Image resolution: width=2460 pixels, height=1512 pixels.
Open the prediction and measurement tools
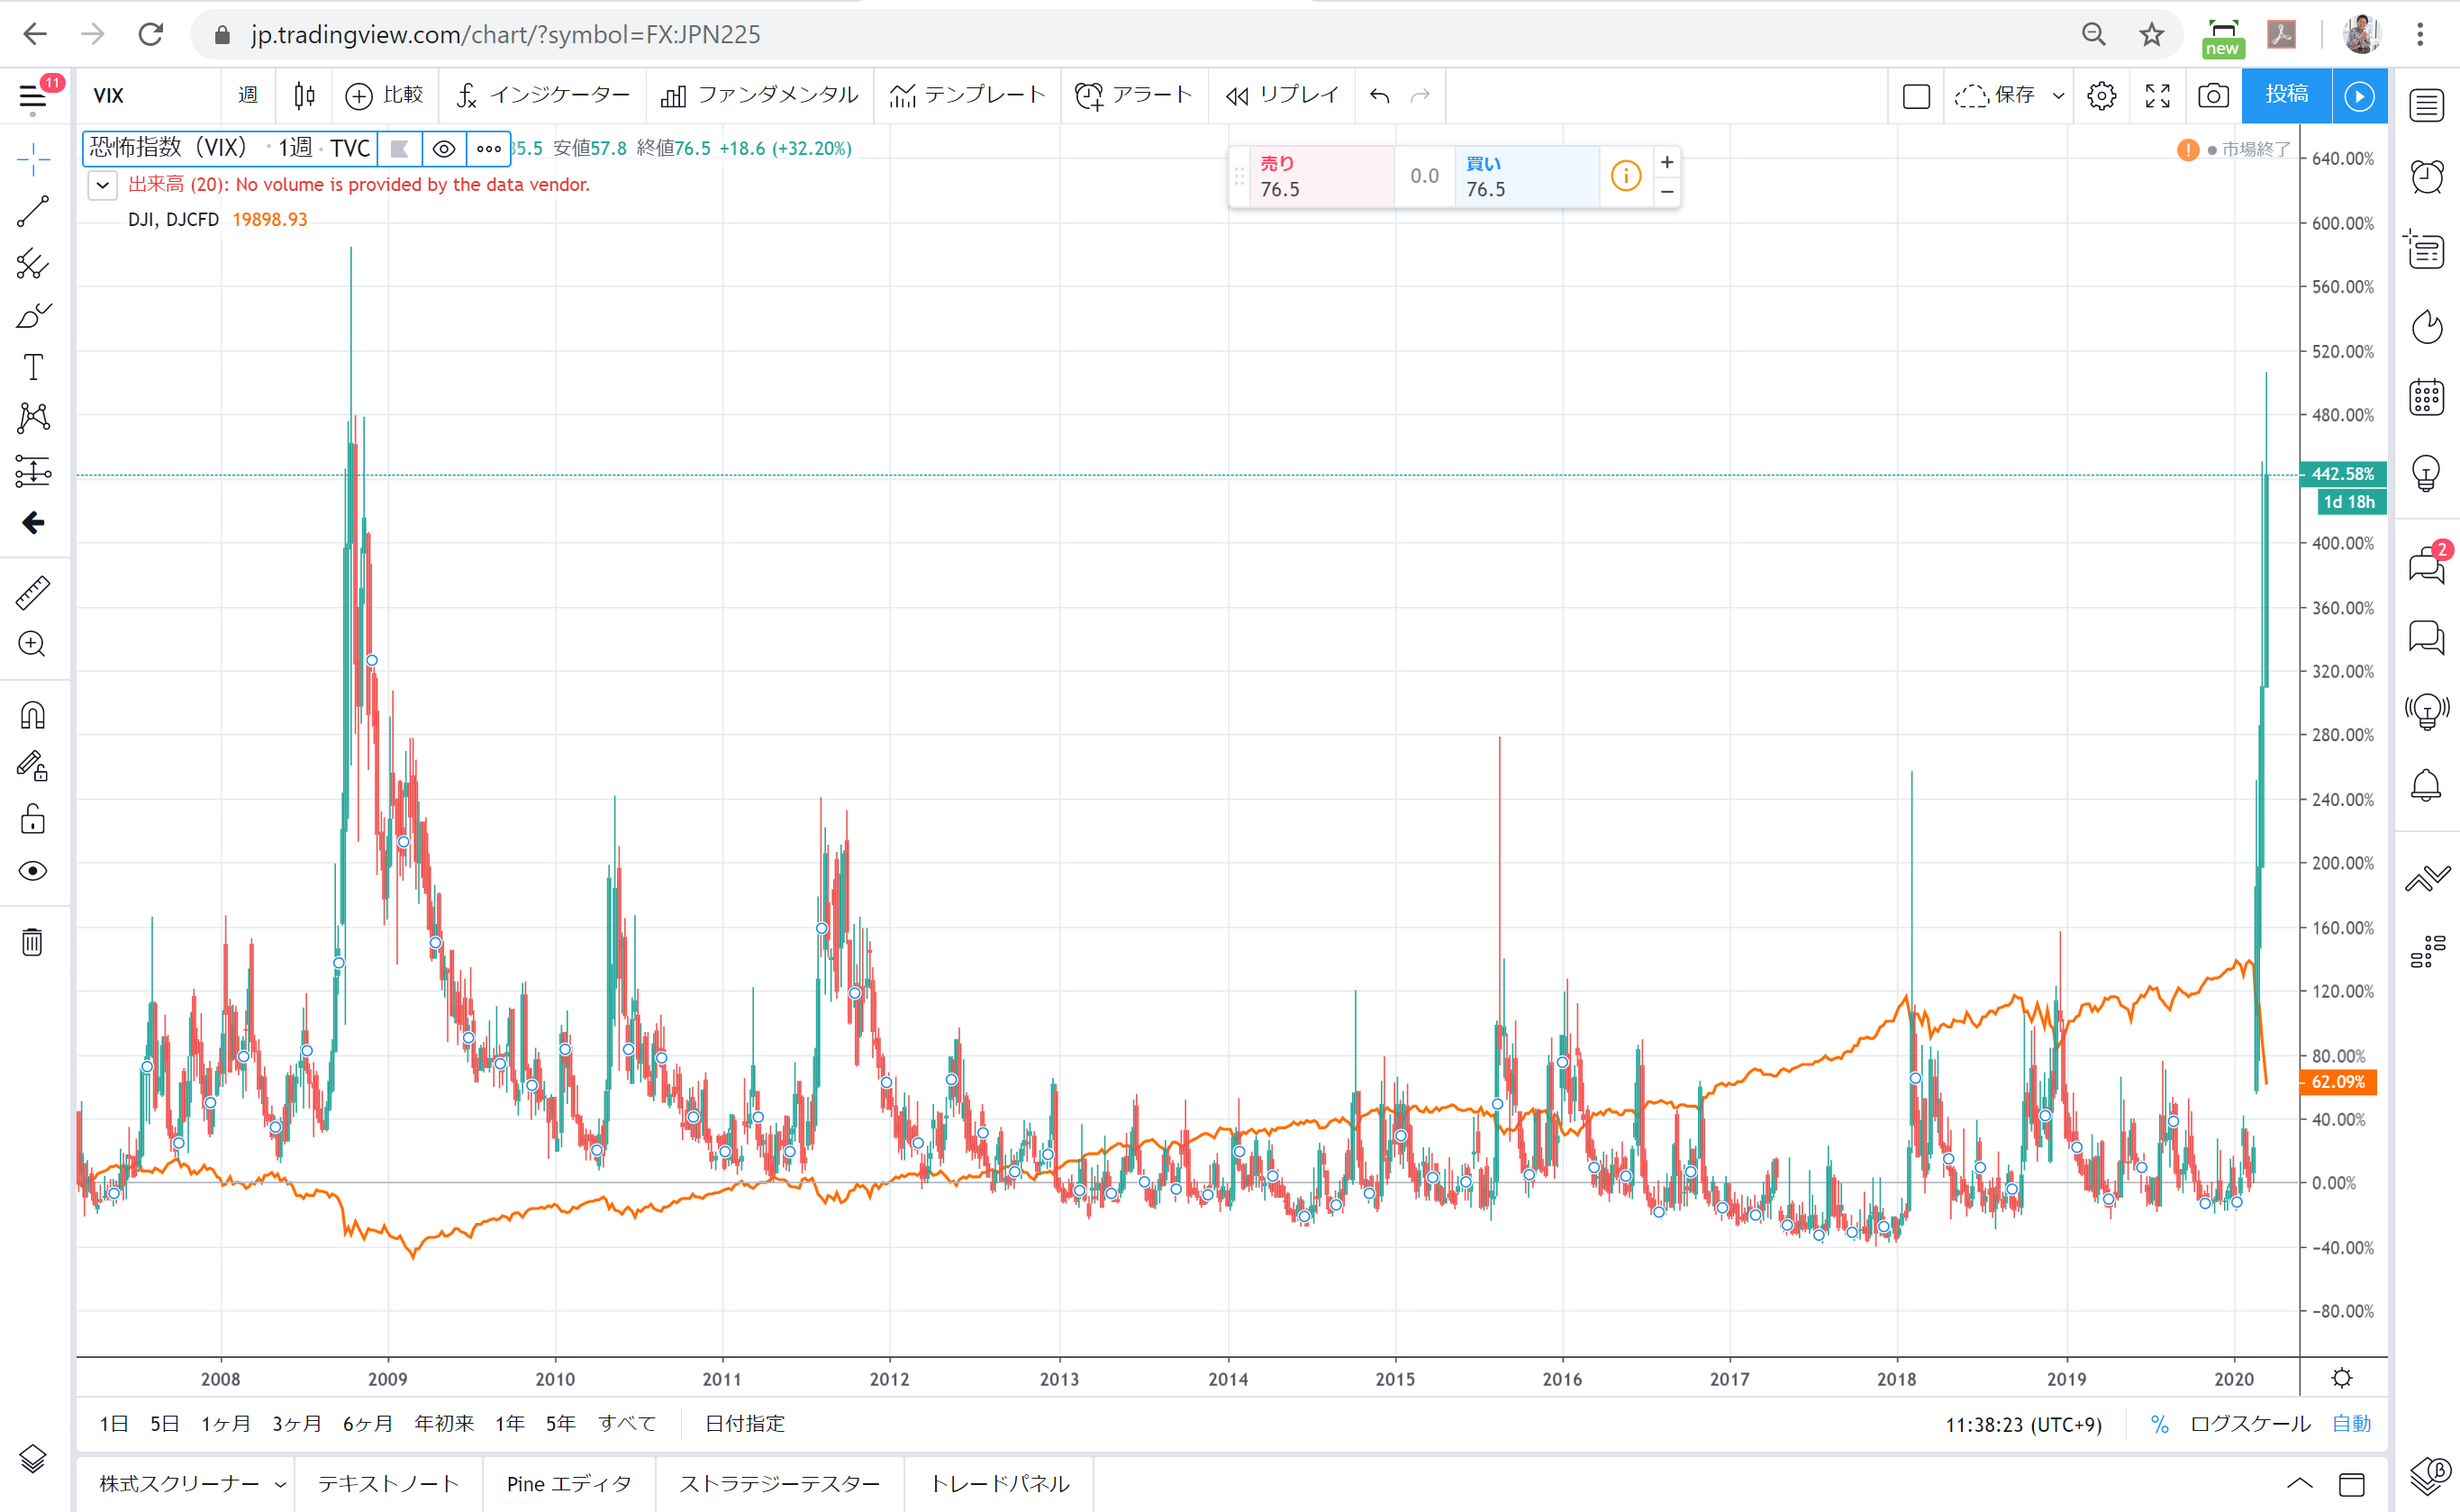(x=33, y=471)
